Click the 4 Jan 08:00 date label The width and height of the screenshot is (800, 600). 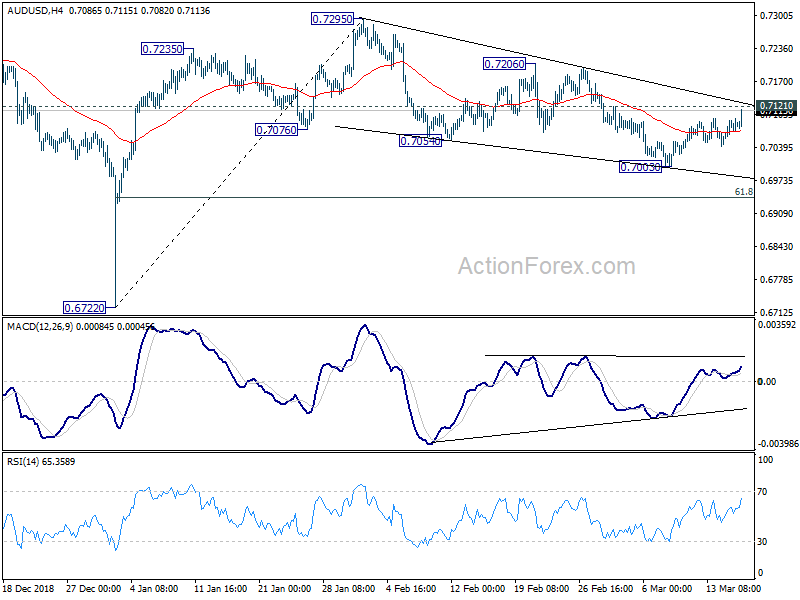[155, 588]
